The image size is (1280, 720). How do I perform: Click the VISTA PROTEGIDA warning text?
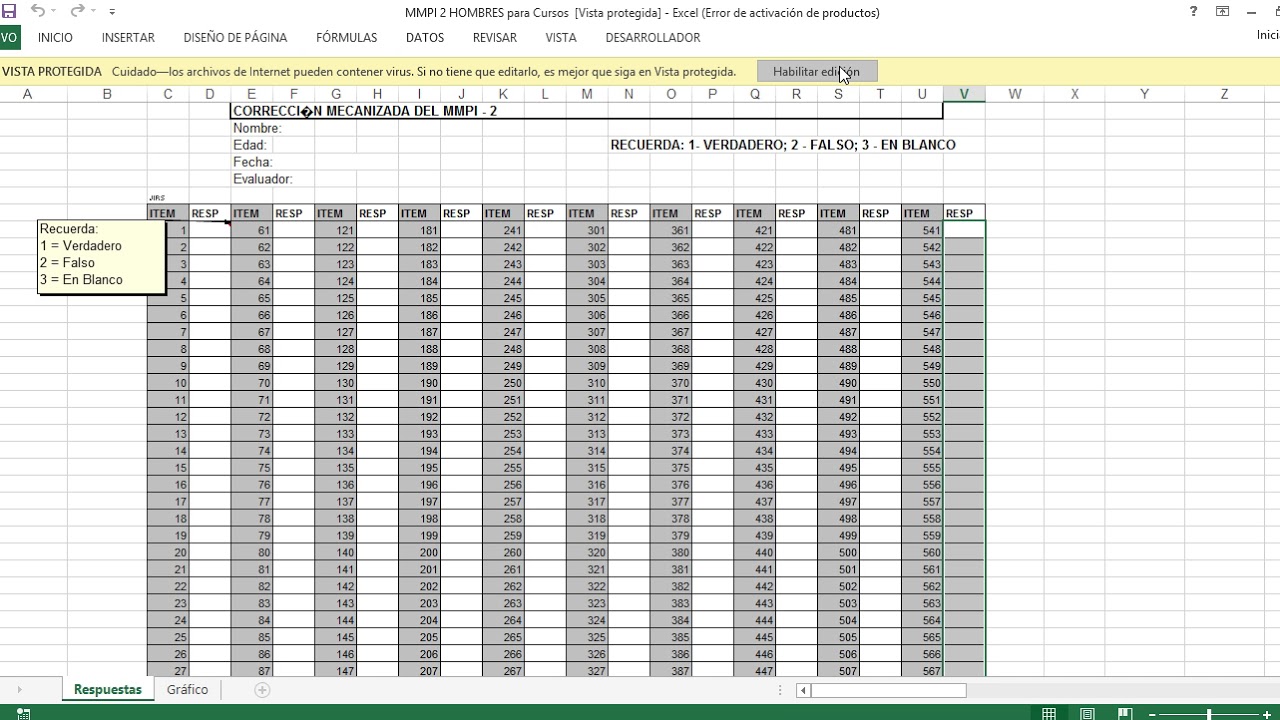(x=52, y=72)
